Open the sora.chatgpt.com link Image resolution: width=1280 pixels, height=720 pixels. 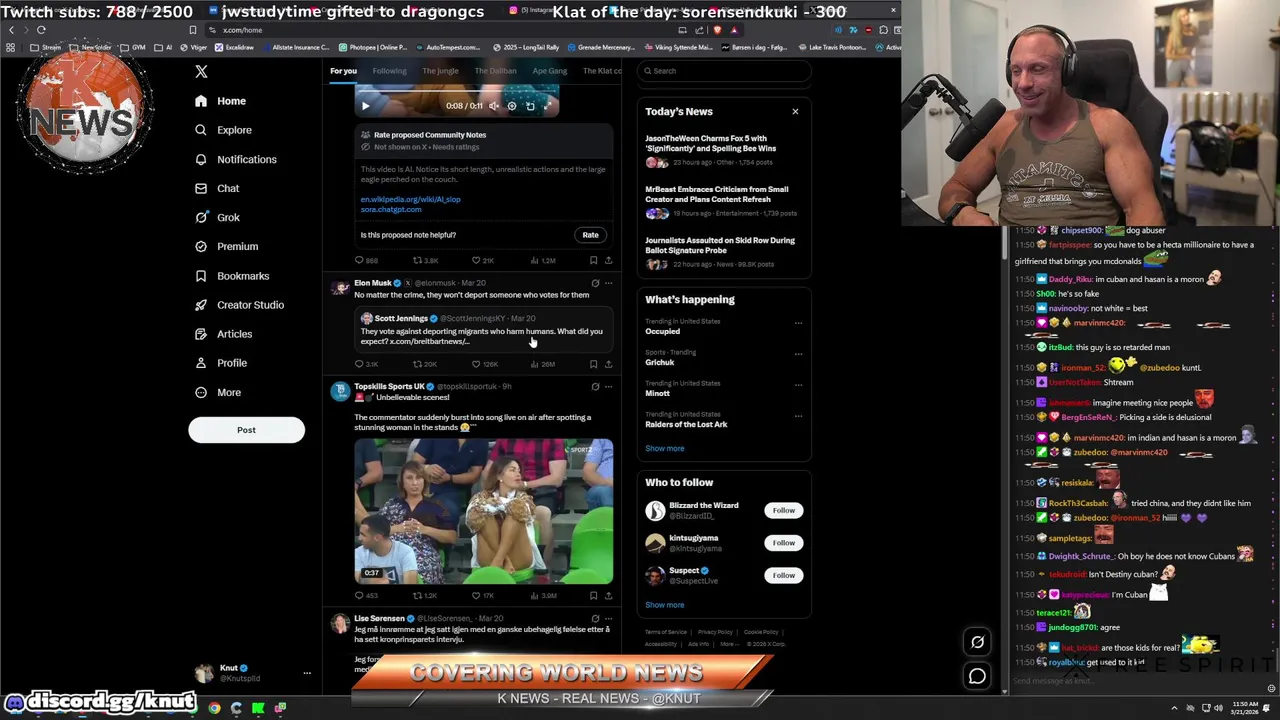tap(391, 209)
